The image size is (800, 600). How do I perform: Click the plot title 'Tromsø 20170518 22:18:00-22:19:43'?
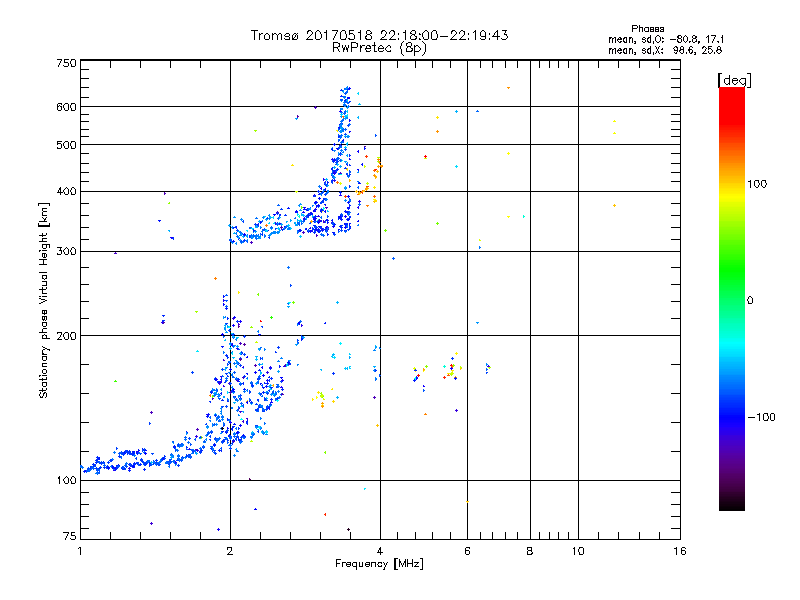(x=379, y=35)
